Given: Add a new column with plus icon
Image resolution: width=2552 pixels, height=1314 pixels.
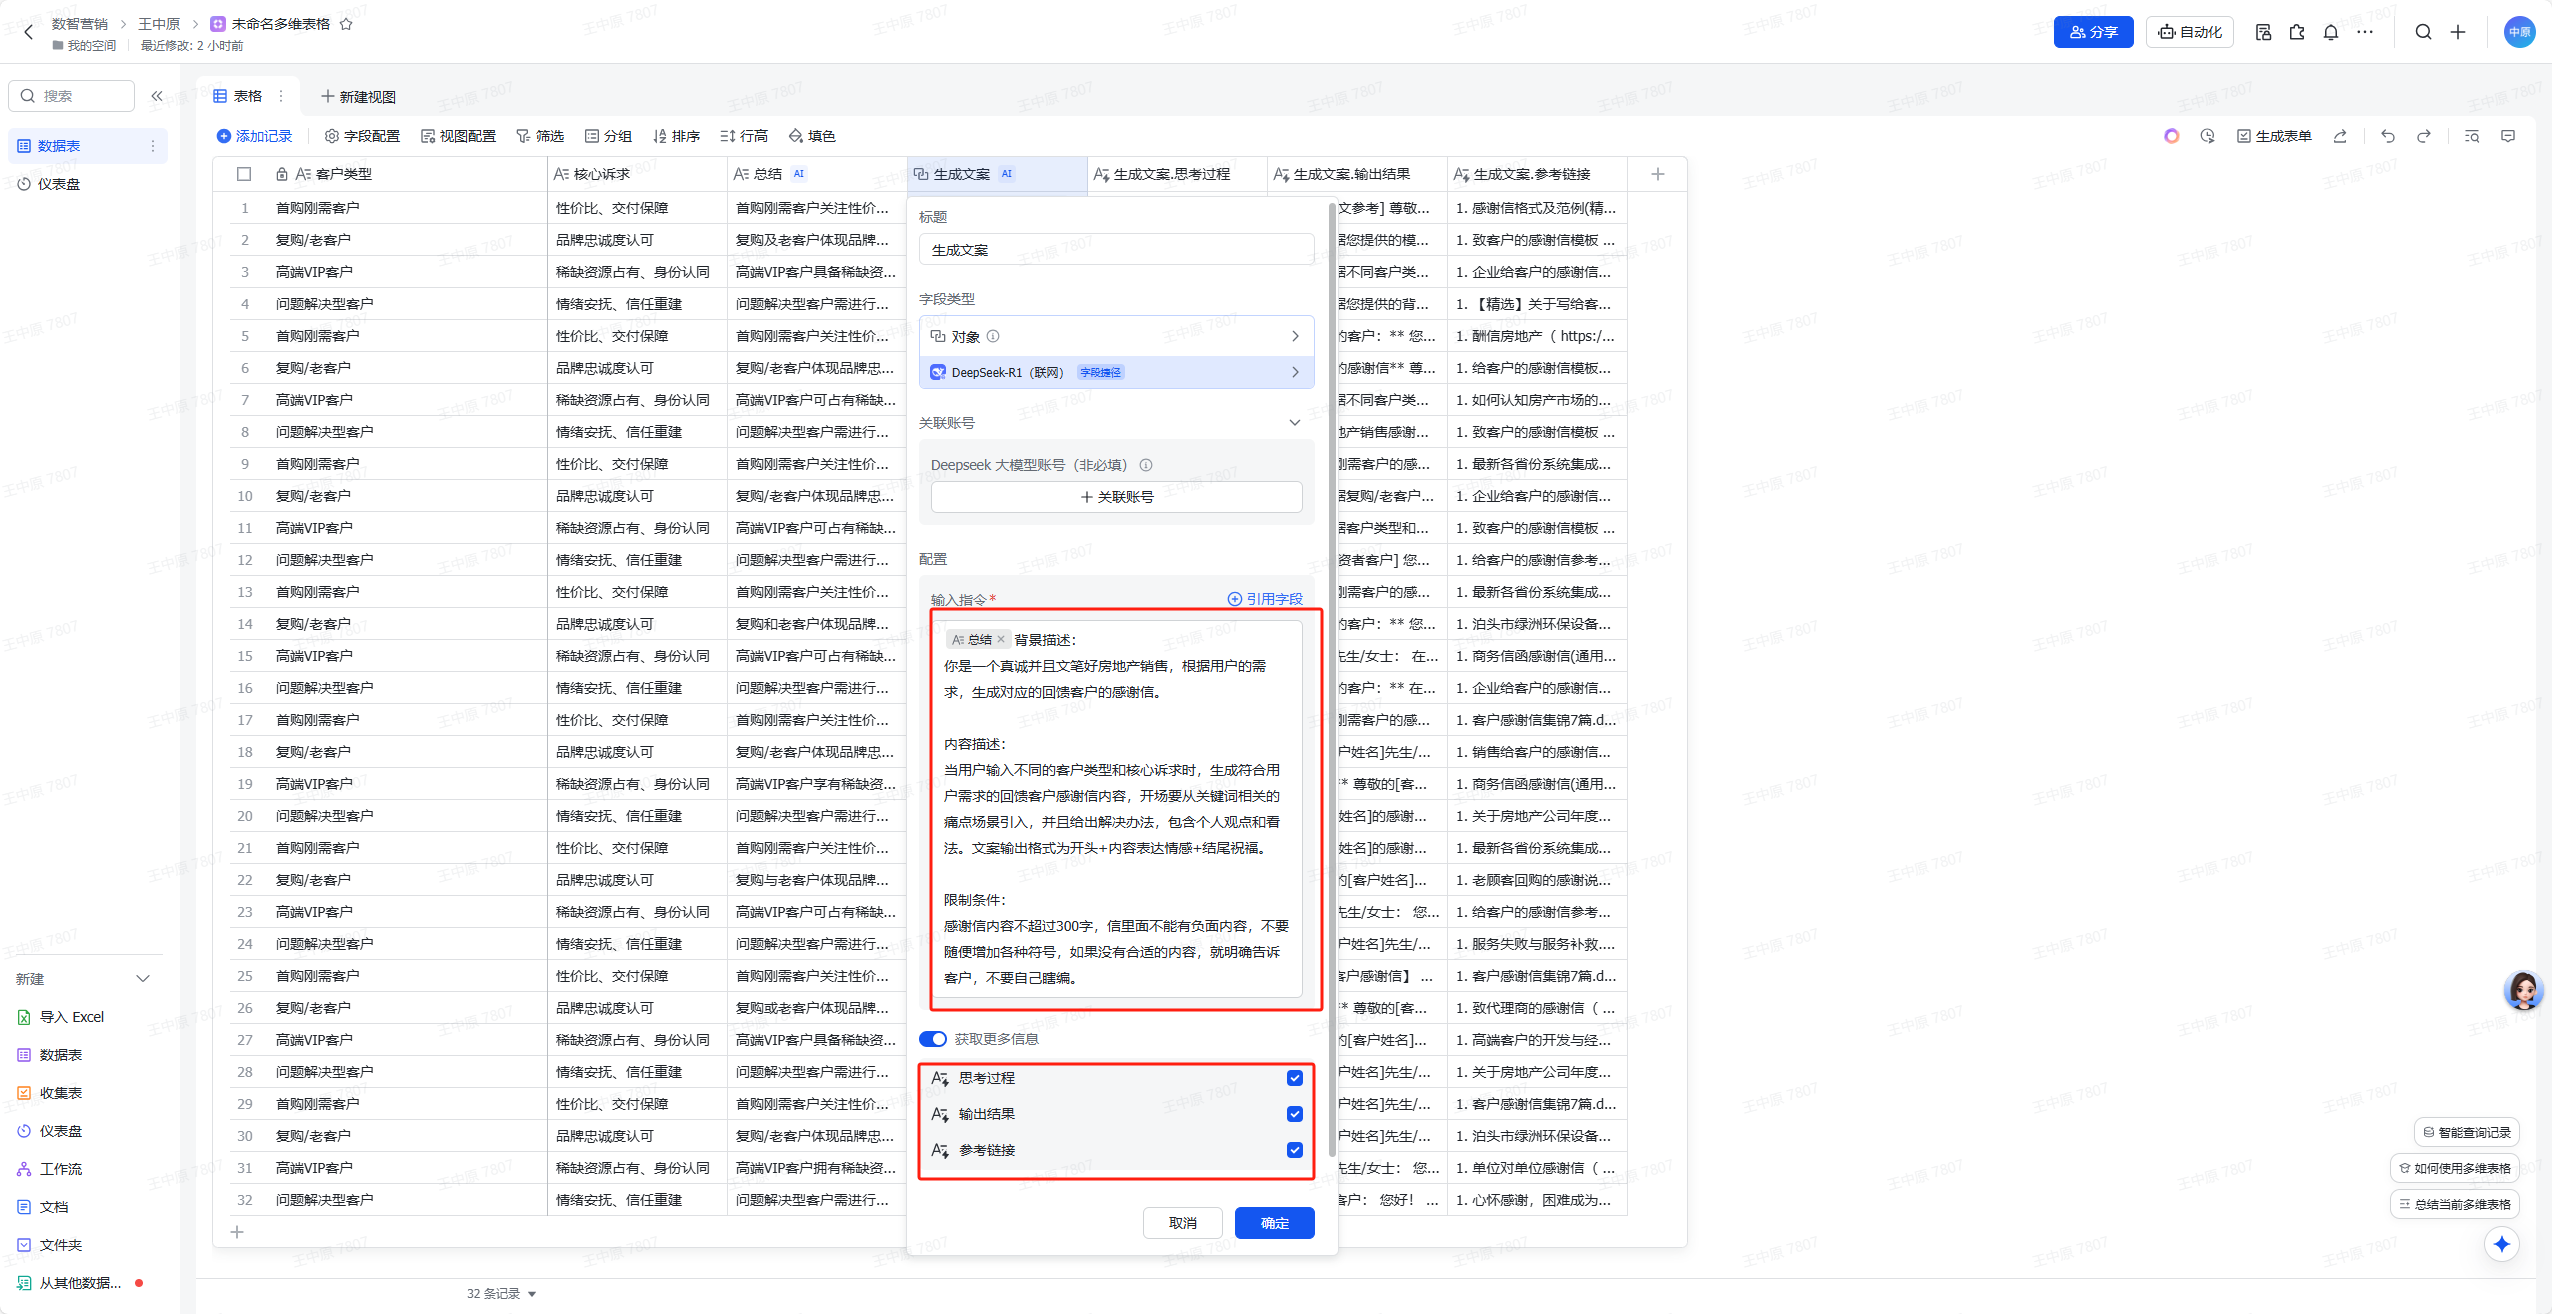Looking at the screenshot, I should click(x=1657, y=174).
